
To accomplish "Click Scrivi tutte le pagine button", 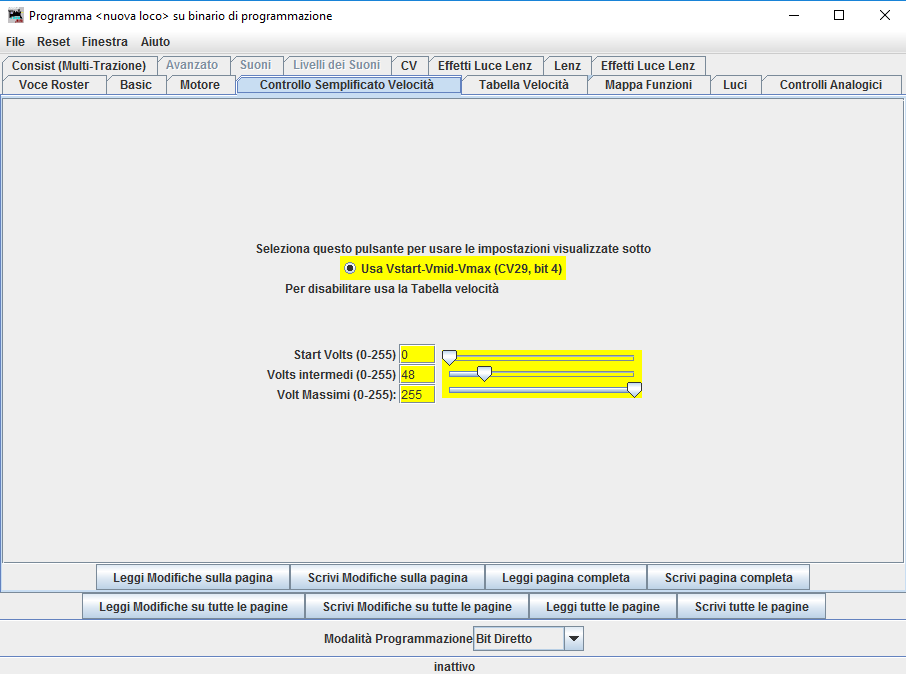I will (x=751, y=607).
